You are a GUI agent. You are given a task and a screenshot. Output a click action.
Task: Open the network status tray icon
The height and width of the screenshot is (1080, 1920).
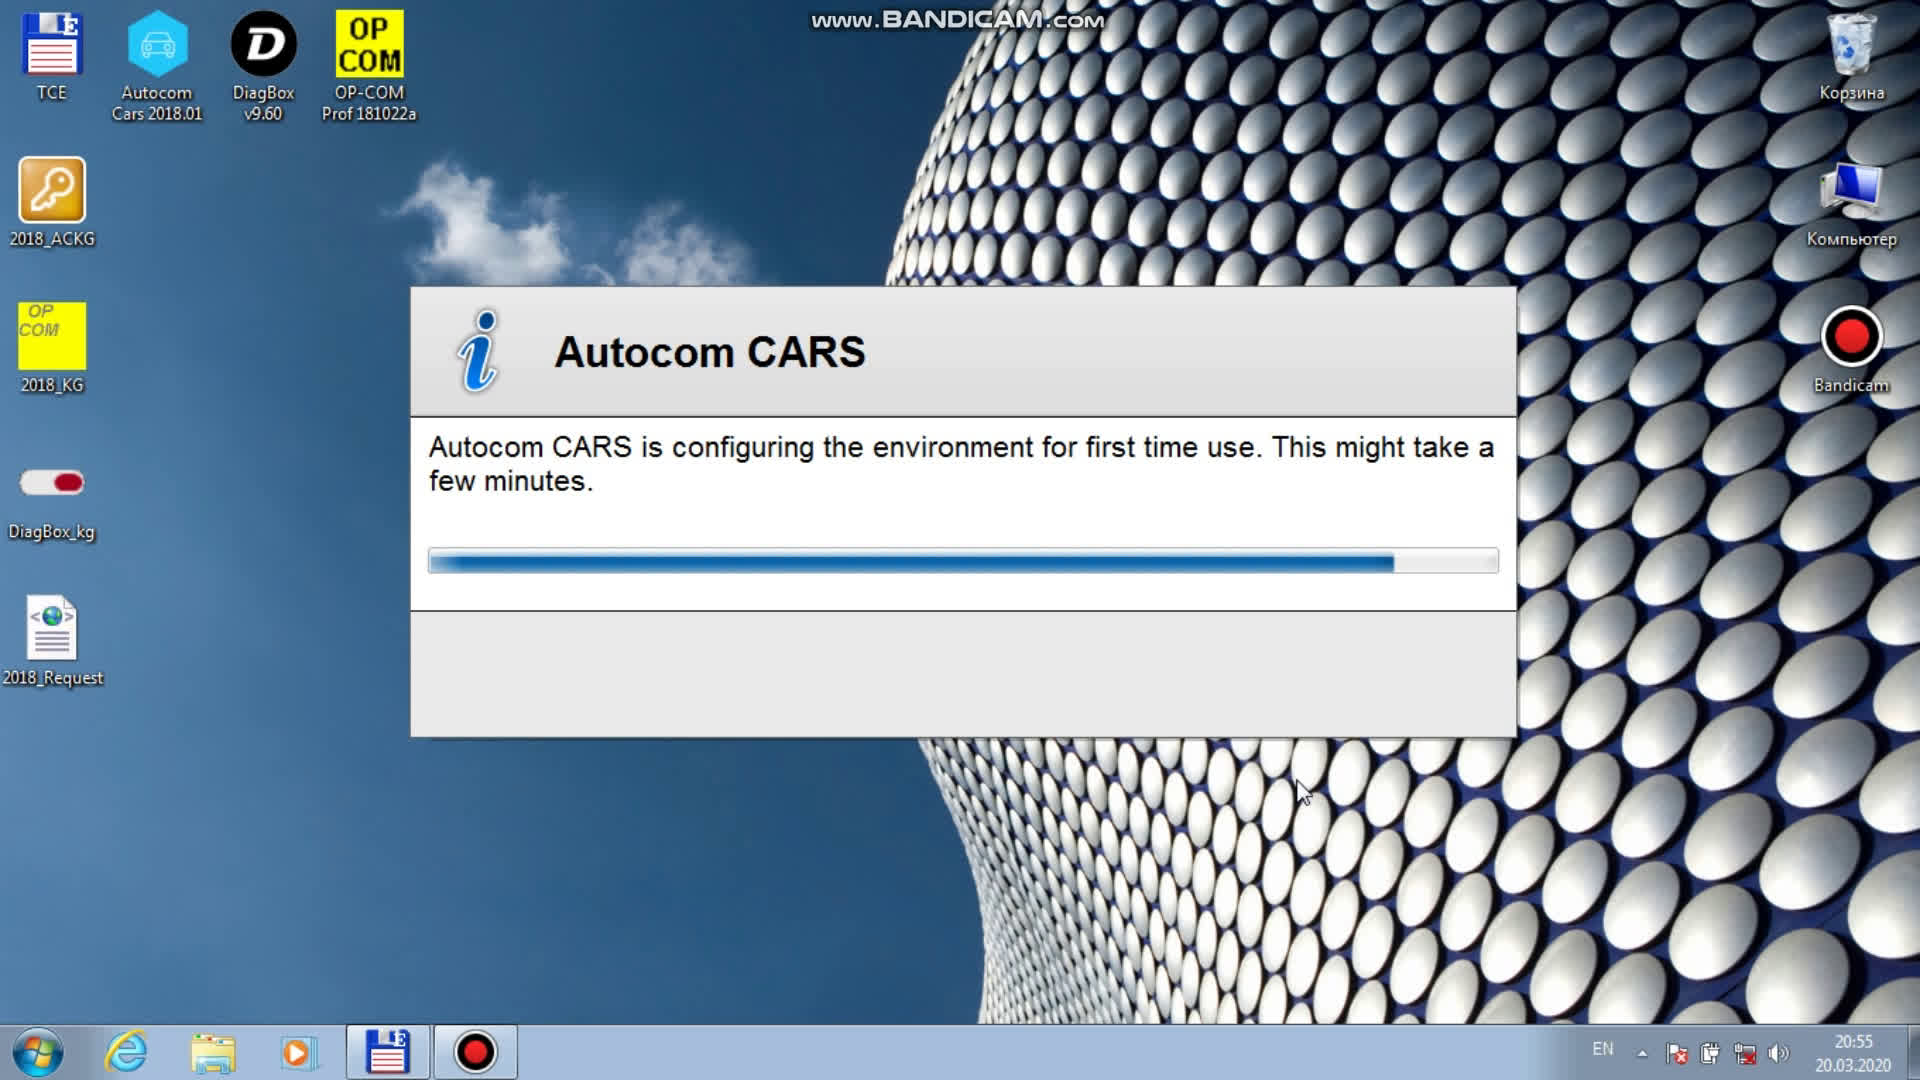point(1745,1053)
